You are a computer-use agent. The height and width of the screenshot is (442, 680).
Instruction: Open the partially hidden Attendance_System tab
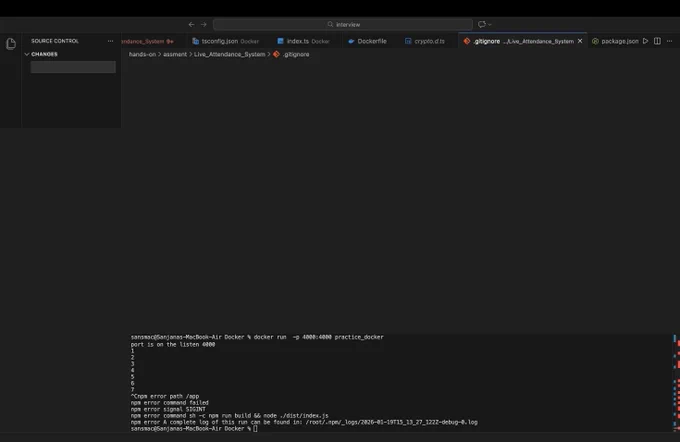pos(147,41)
